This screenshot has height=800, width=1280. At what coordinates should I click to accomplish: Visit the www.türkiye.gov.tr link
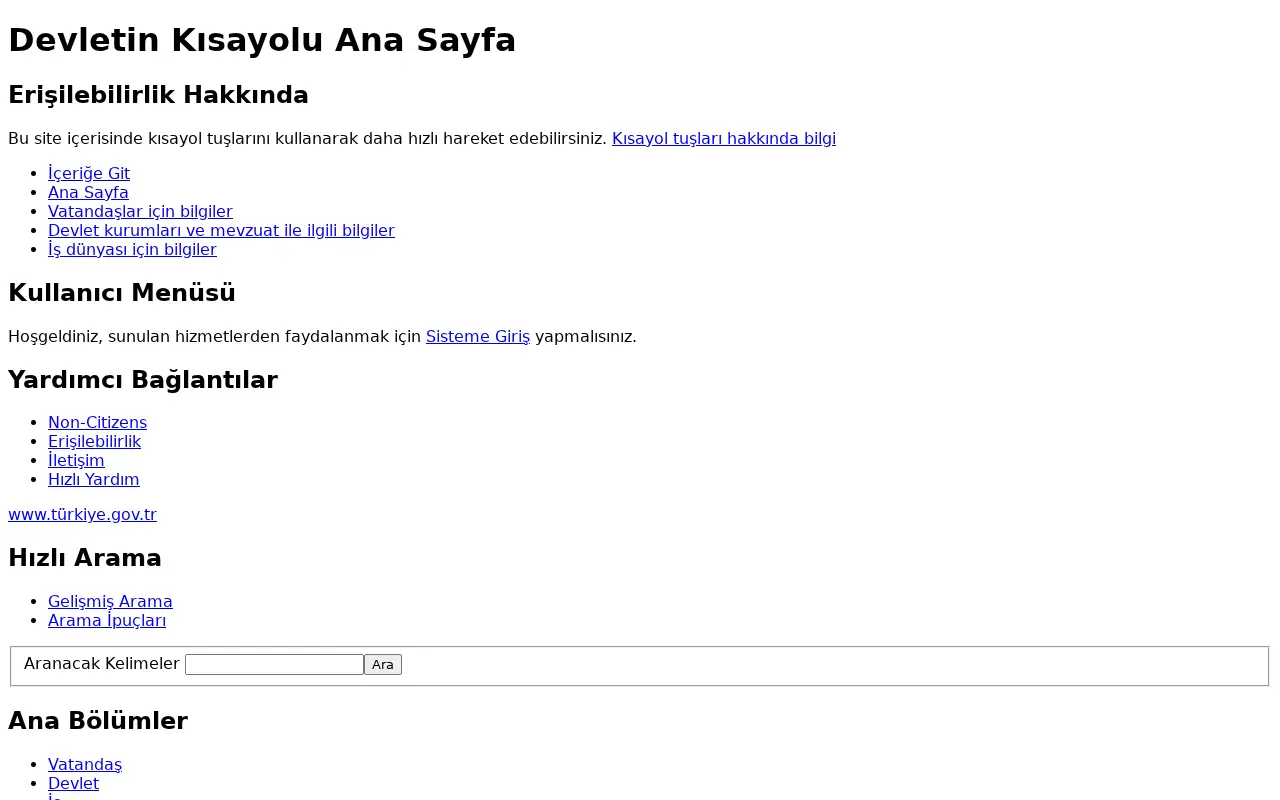coord(82,515)
